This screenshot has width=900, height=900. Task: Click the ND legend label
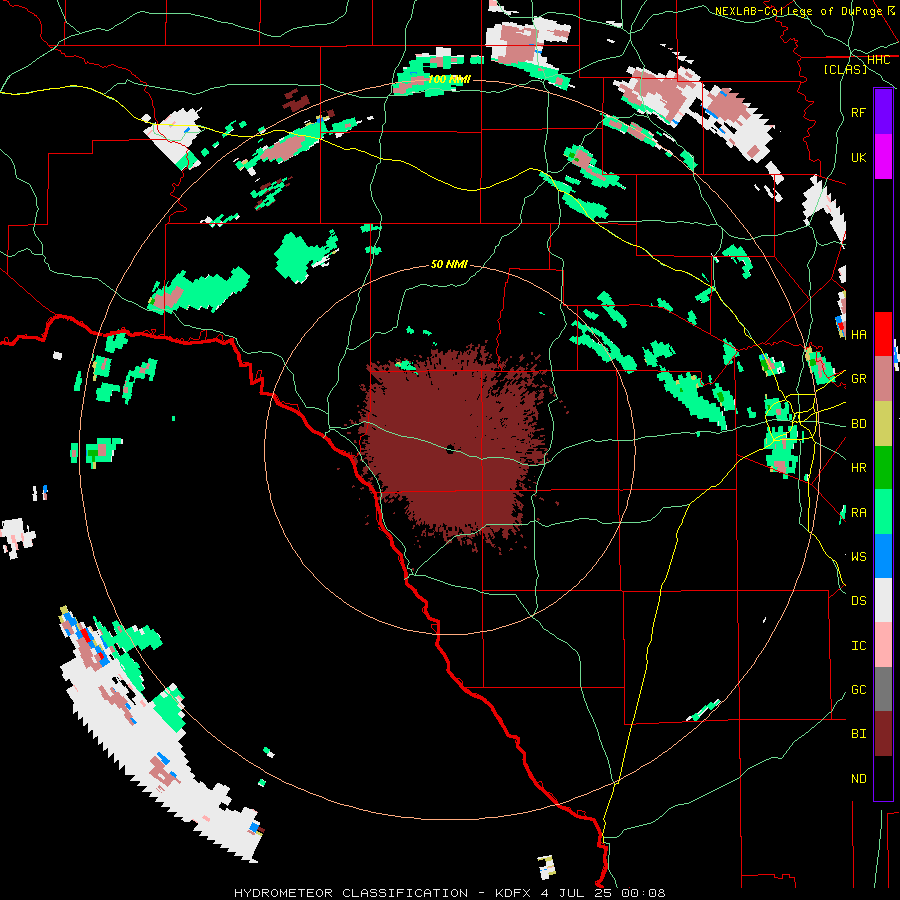tap(859, 778)
